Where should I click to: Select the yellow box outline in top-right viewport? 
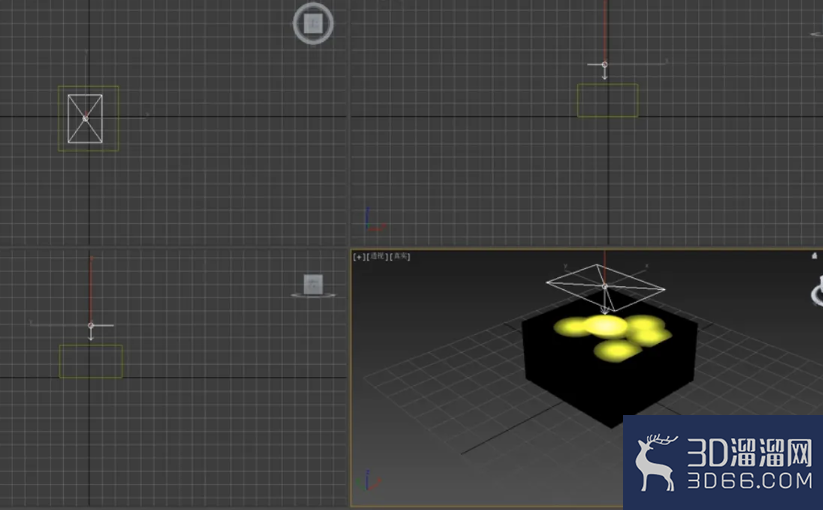(608, 100)
